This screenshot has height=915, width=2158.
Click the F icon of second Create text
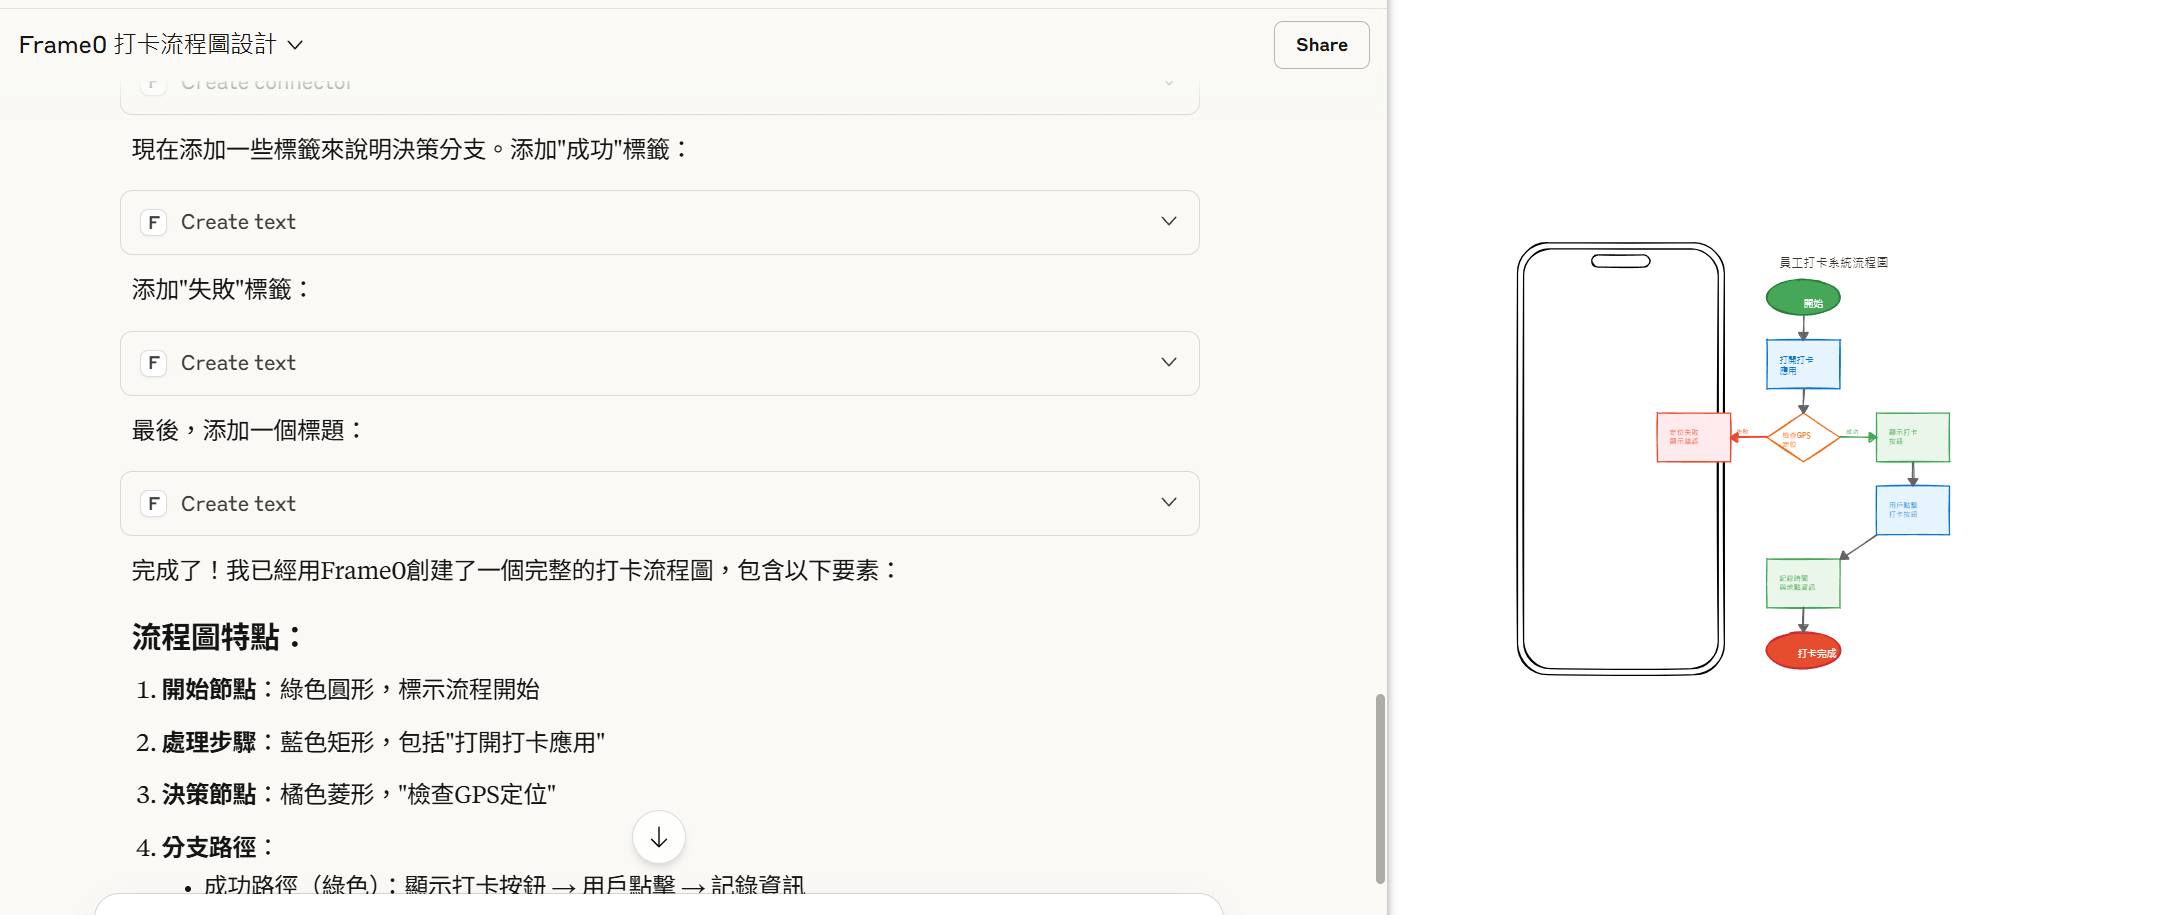pyautogui.click(x=153, y=363)
